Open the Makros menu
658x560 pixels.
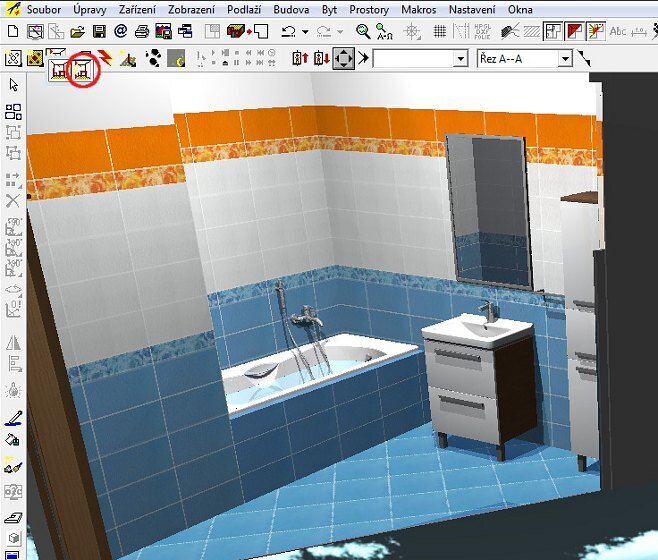tap(419, 9)
